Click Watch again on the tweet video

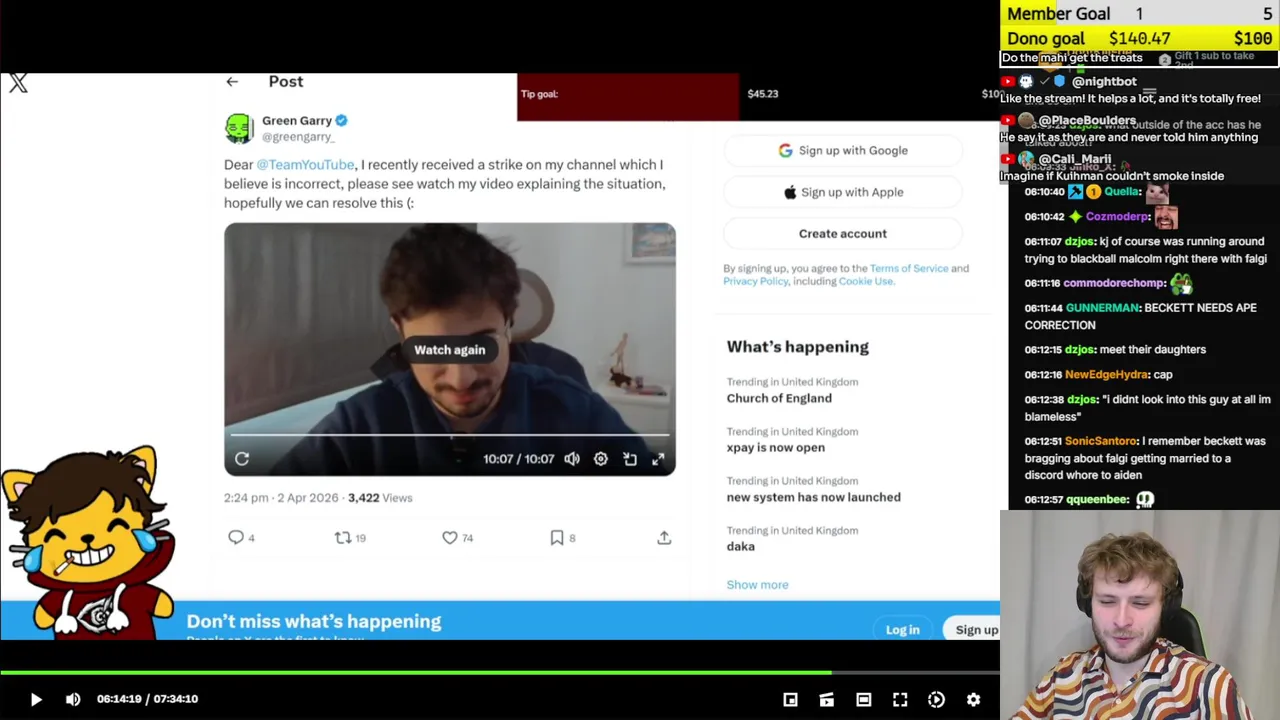pos(450,350)
